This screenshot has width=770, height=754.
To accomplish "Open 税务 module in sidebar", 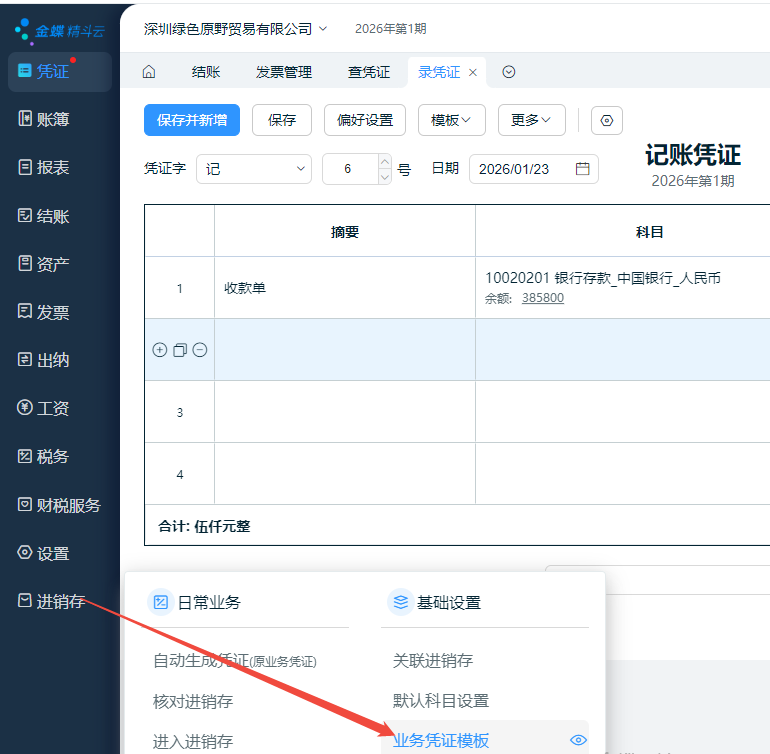I will 54,456.
